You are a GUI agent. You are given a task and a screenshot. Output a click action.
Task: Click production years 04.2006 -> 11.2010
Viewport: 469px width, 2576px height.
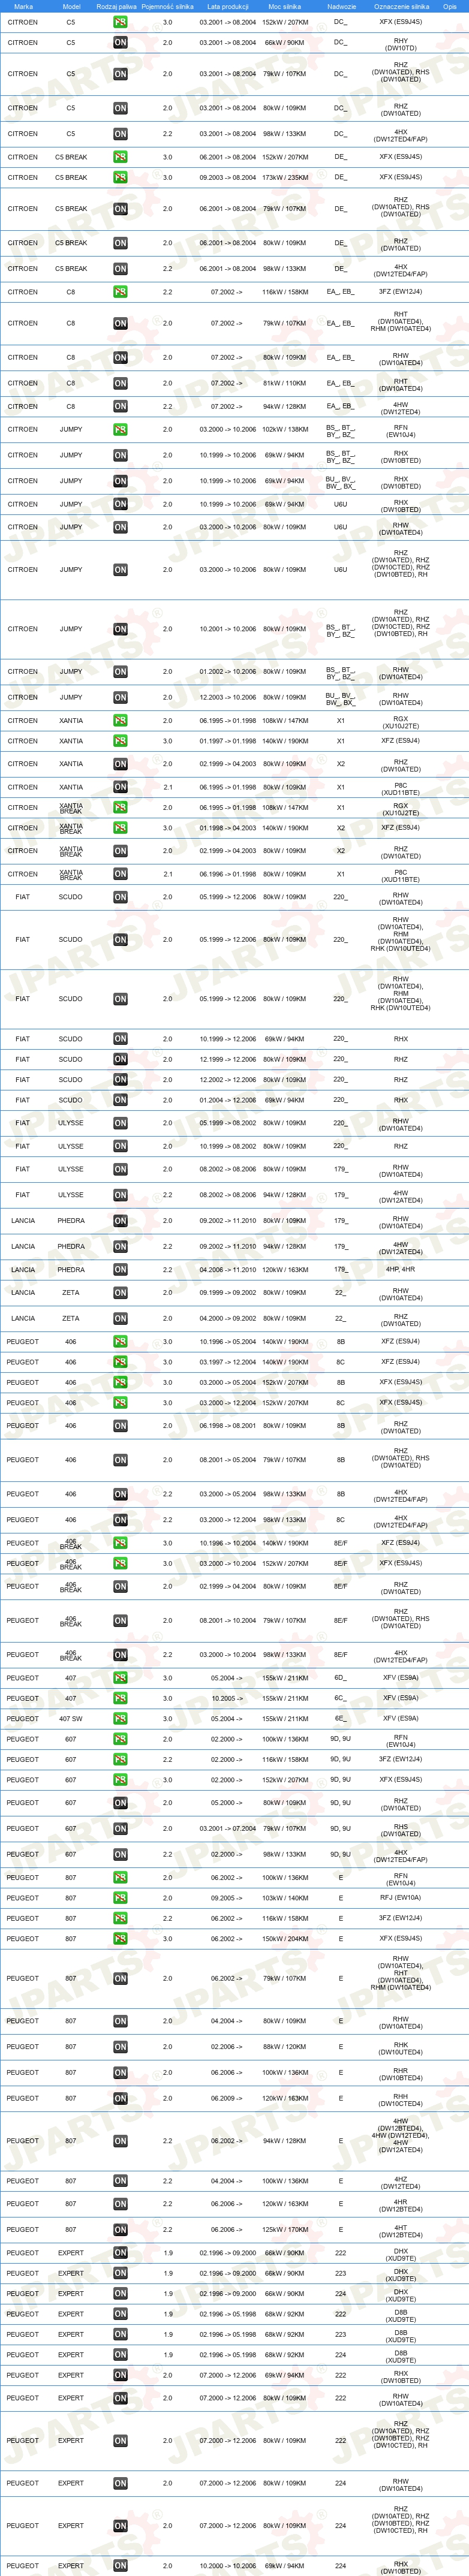pos(228,1270)
